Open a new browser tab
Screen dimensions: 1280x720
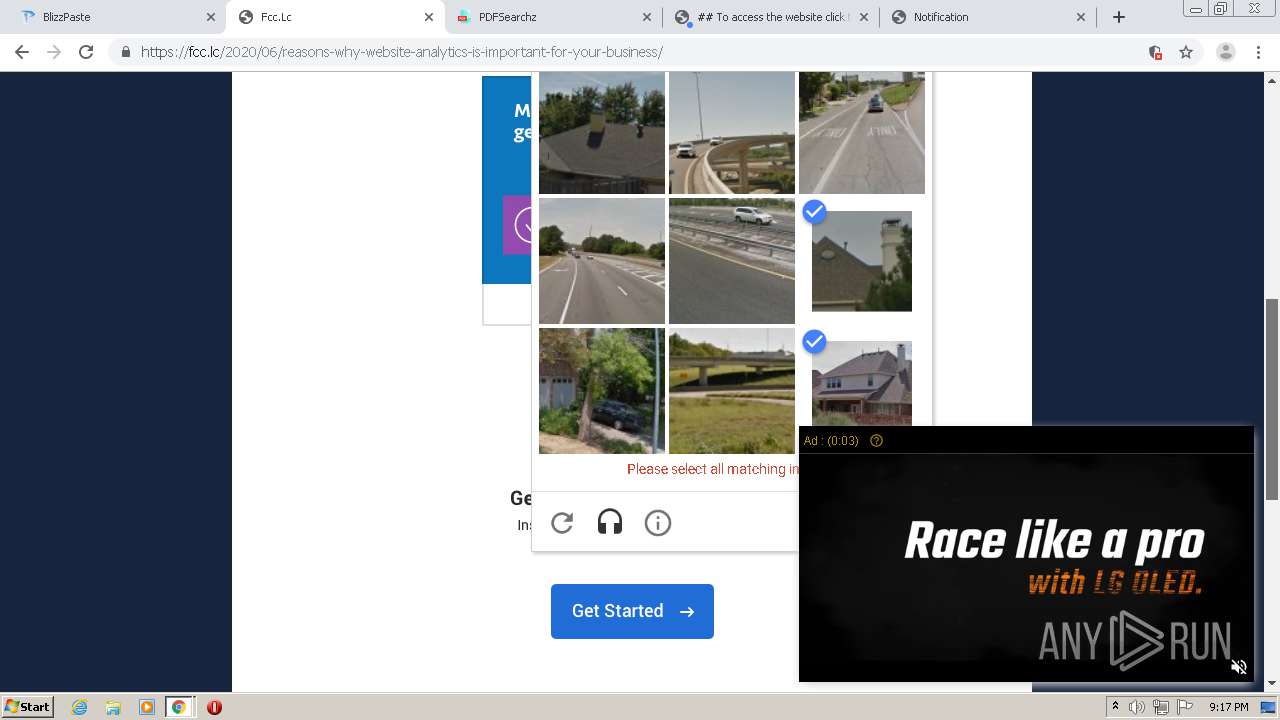click(x=1119, y=17)
